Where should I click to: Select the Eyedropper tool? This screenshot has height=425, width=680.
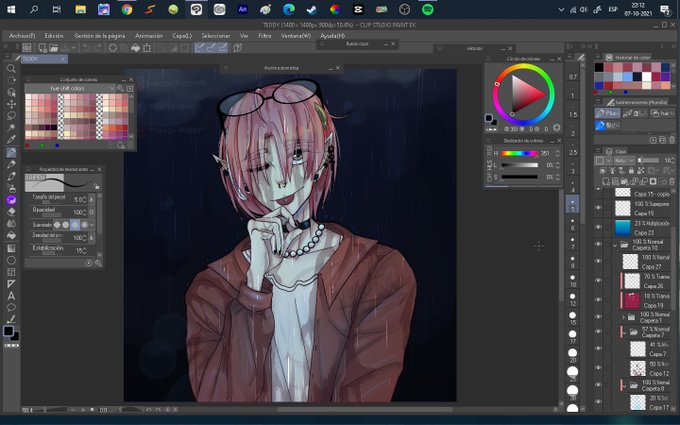click(x=11, y=140)
